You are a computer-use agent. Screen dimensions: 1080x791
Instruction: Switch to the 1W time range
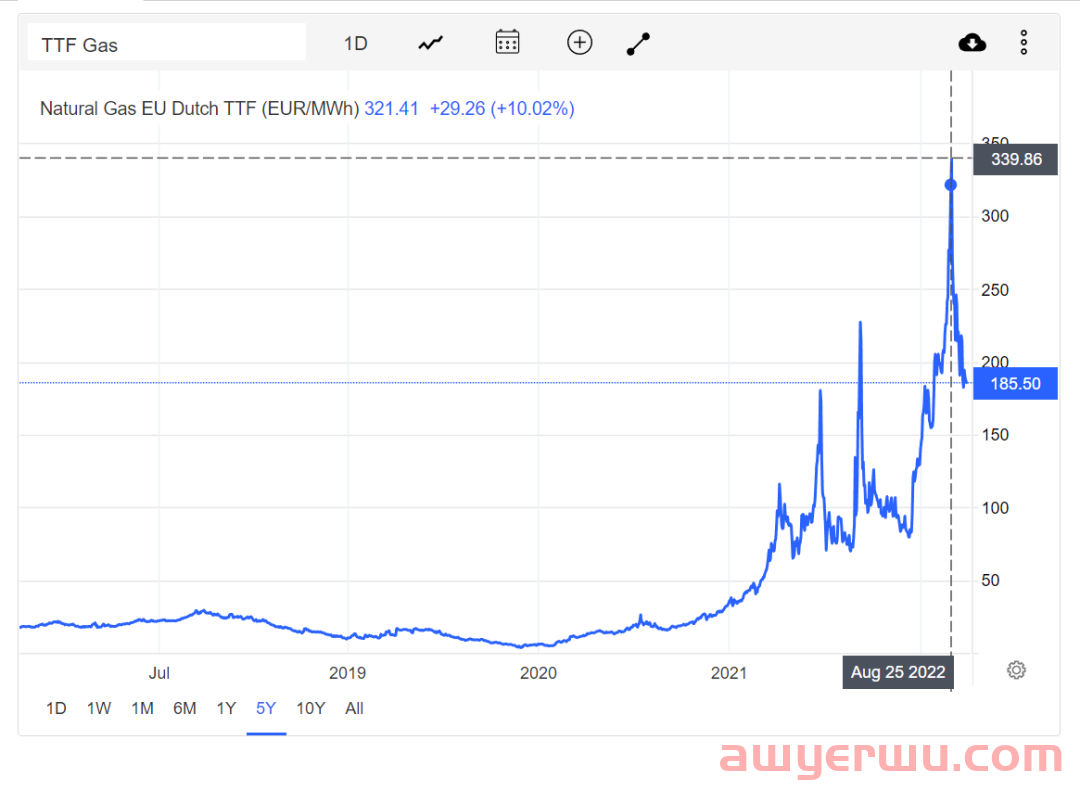99,708
